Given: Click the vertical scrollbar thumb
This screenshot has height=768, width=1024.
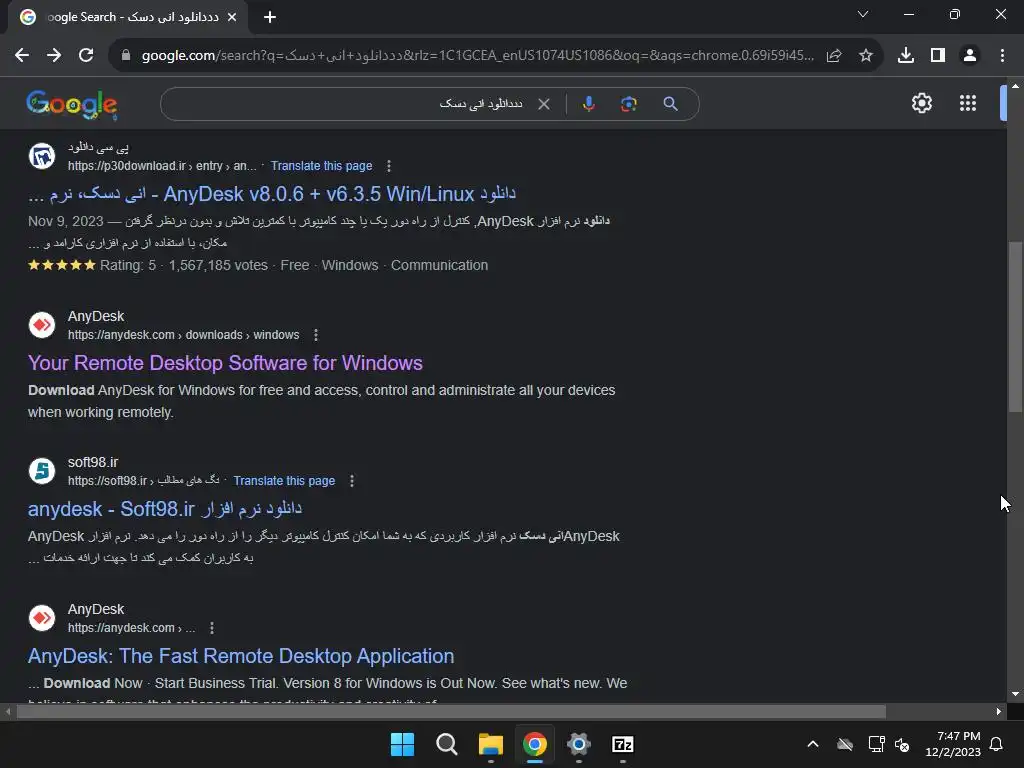Looking at the screenshot, I should 1015,327.
